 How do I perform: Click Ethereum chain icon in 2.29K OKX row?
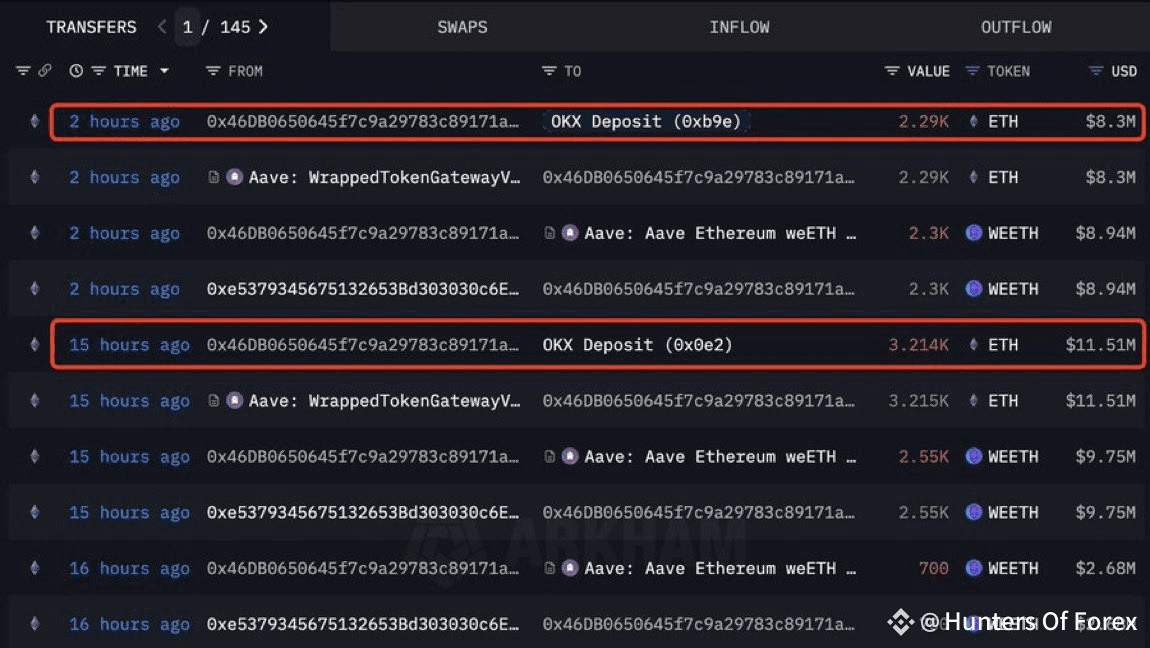[34, 122]
